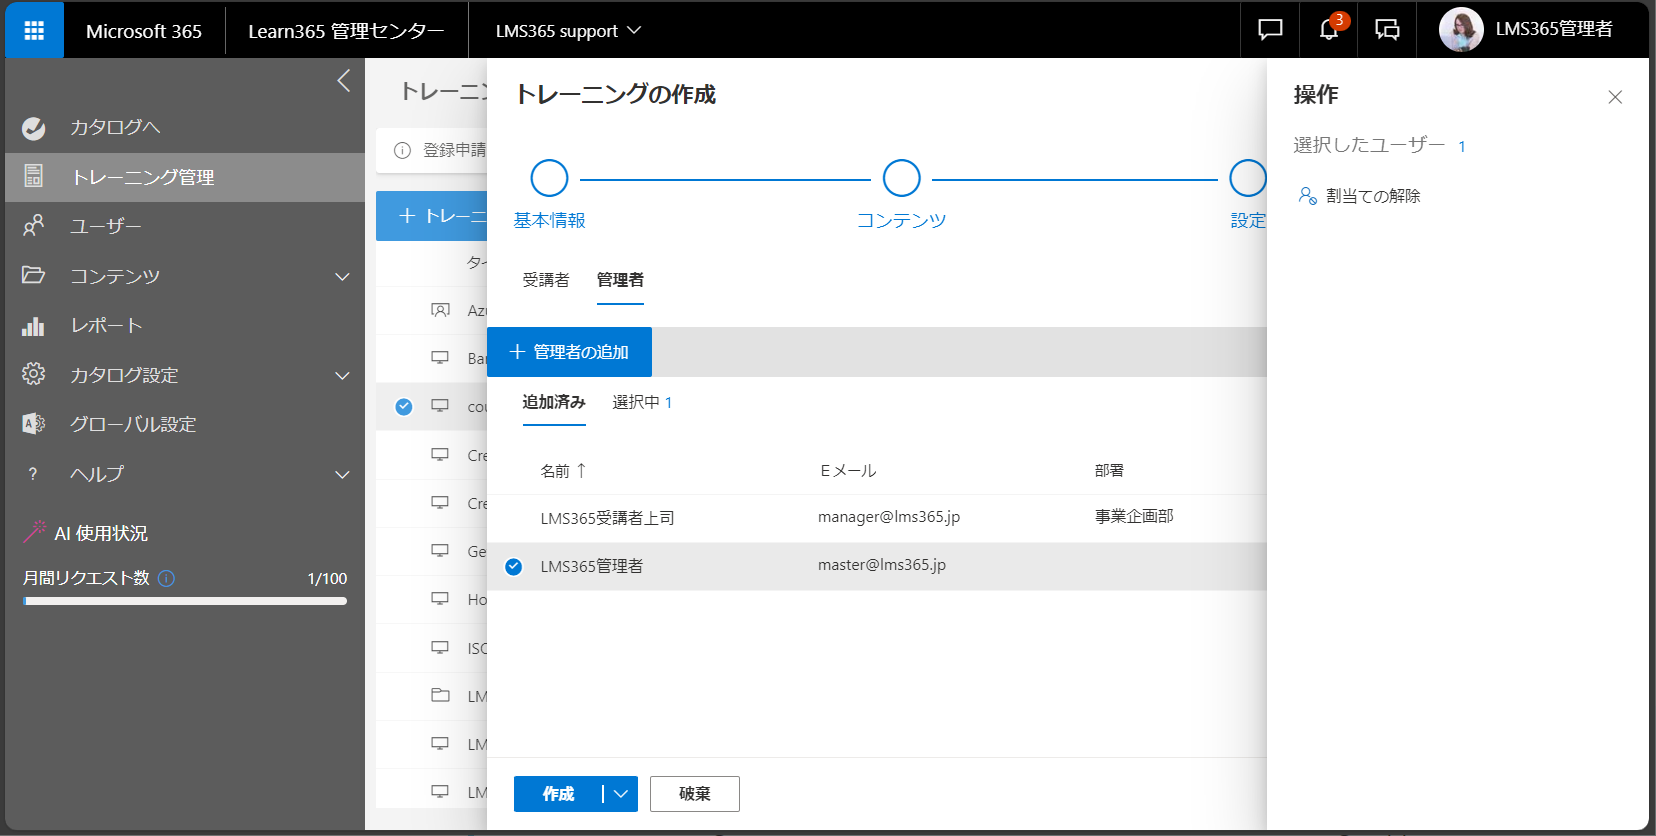Click the manager@lms365.jp email cell
Screen dimensions: 1656x836
(889, 516)
